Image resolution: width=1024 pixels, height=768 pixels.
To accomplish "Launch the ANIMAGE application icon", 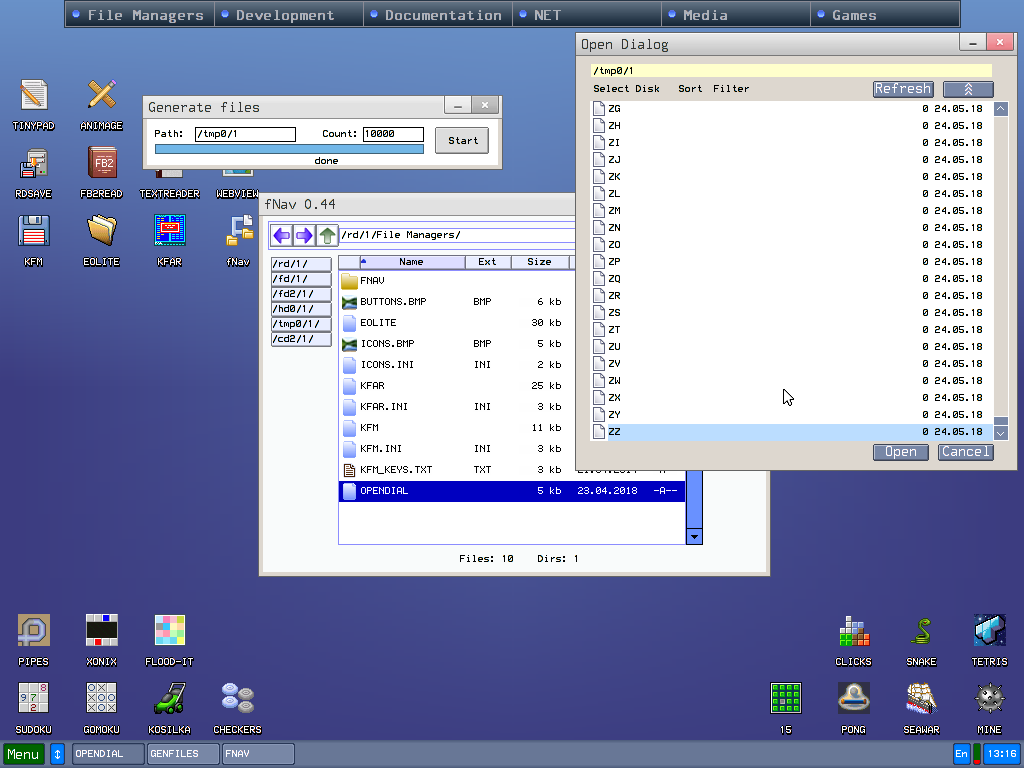I will (101, 96).
